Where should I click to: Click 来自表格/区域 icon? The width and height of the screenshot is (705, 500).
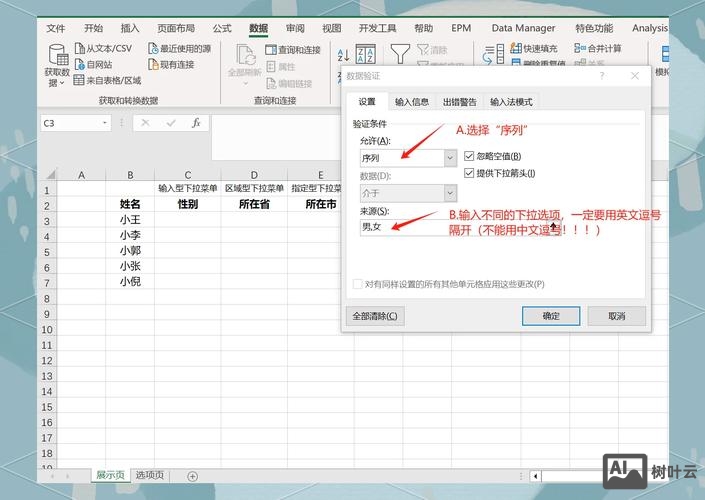79,80
